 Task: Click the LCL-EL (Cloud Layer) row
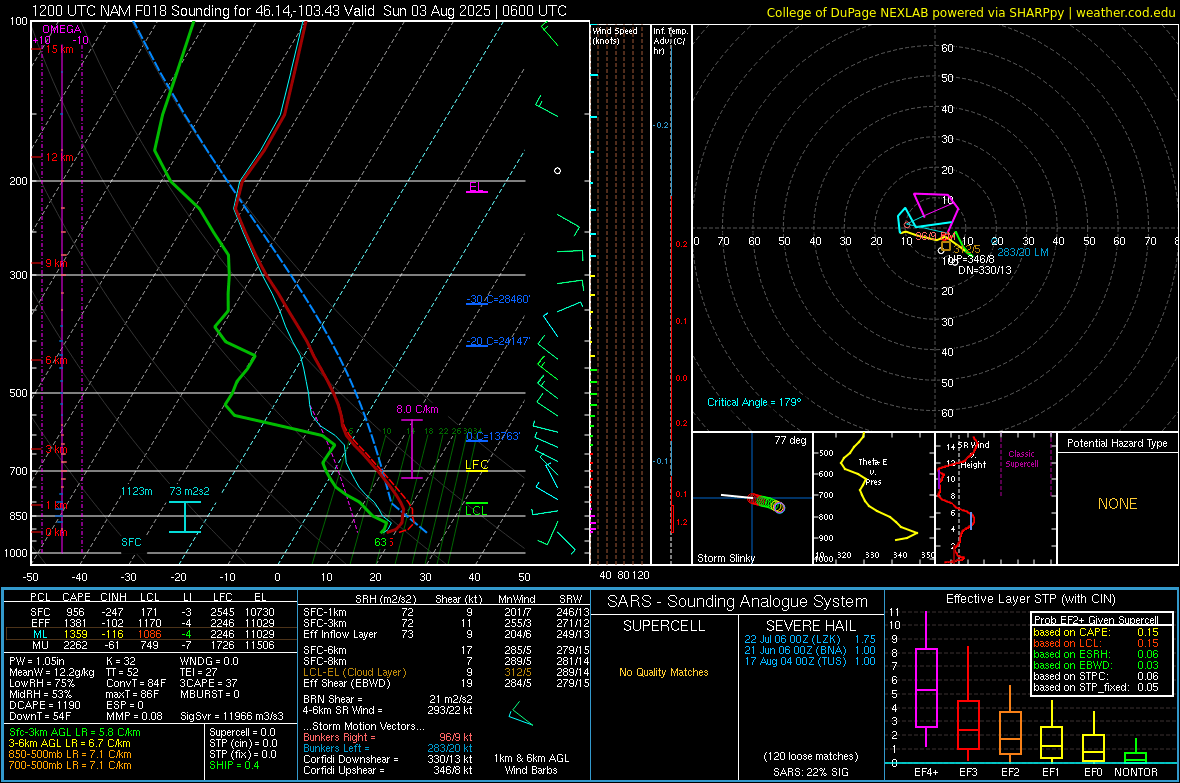pyautogui.click(x=445, y=672)
